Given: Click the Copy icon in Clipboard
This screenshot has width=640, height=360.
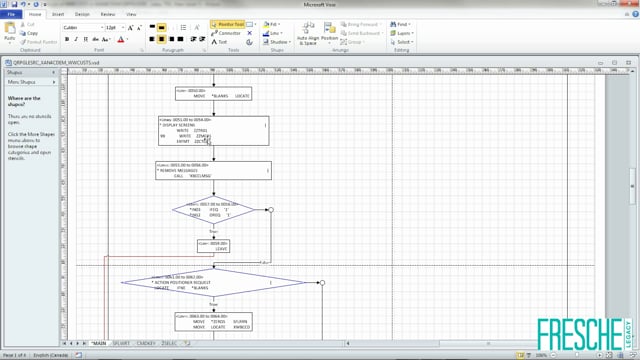Looking at the screenshot, I should pos(29,33).
